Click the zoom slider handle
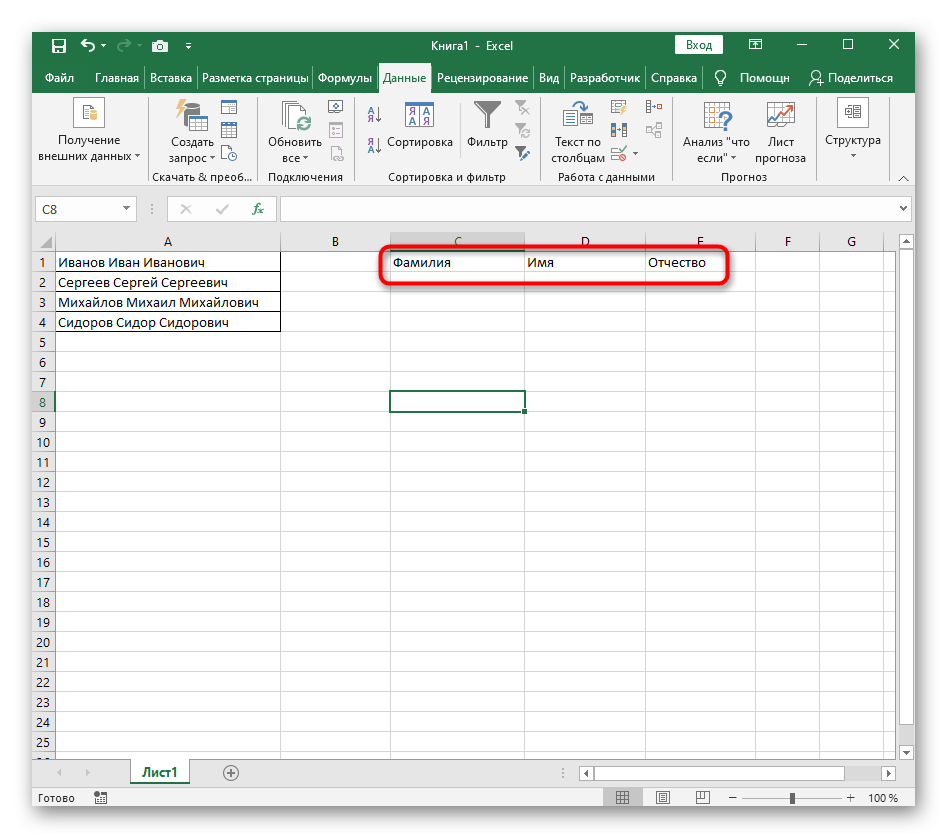This screenshot has height=838, width=947. point(792,798)
